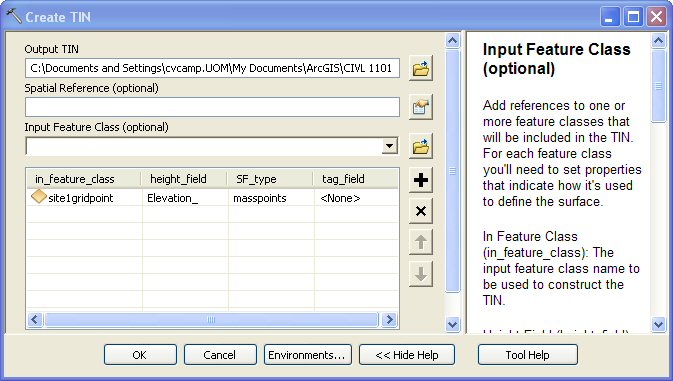The height and width of the screenshot is (381, 673).
Task: Select the site1gridpoint table cell
Action: 85,198
